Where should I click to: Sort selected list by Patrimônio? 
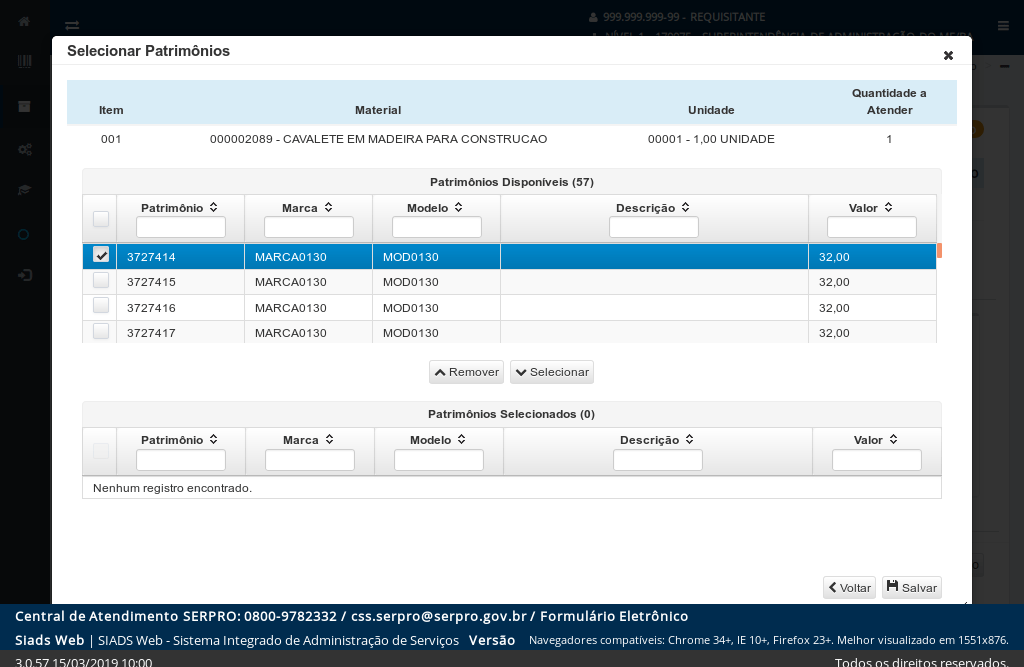point(214,440)
